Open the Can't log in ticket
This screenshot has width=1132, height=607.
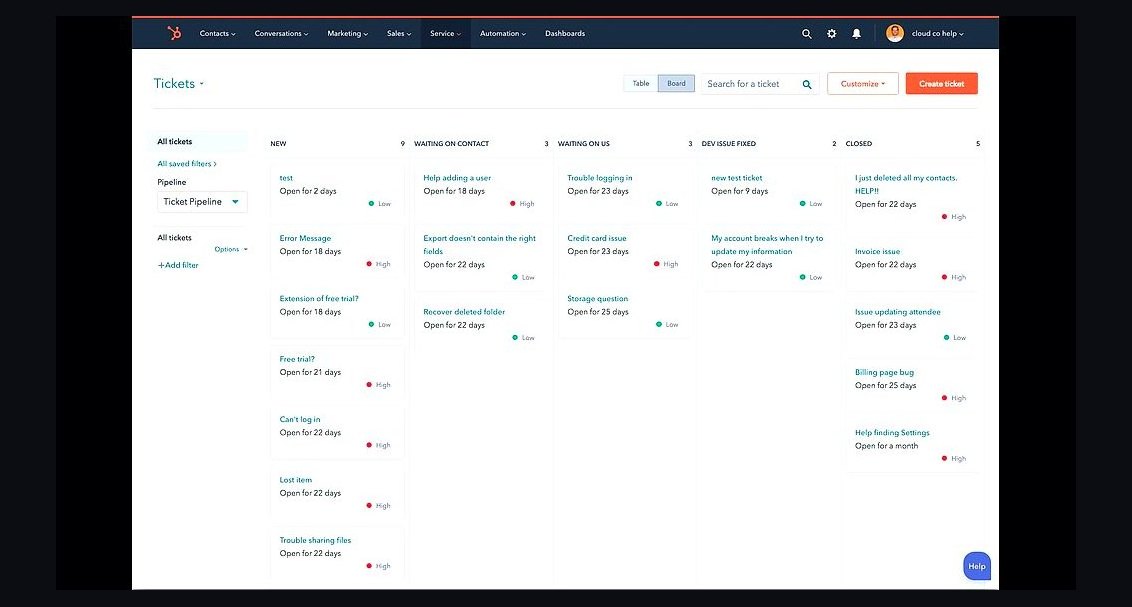[x=300, y=419]
